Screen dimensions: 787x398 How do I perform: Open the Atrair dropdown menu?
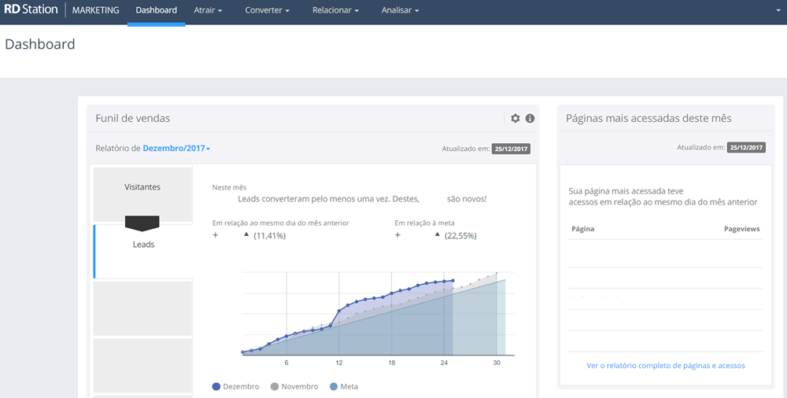[x=208, y=10]
